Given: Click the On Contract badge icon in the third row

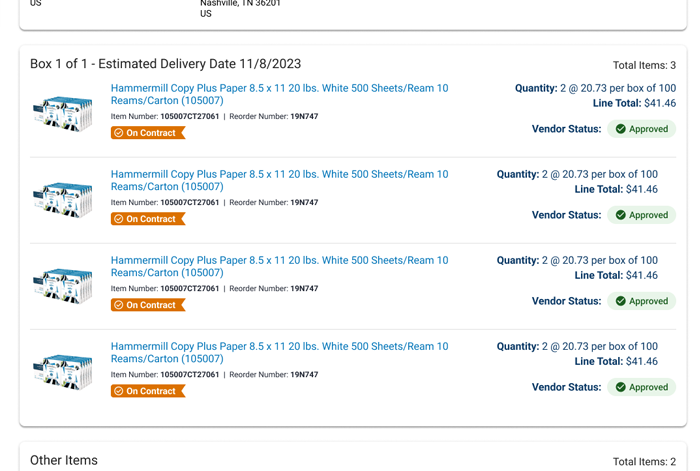Looking at the screenshot, I should pyautogui.click(x=119, y=305).
